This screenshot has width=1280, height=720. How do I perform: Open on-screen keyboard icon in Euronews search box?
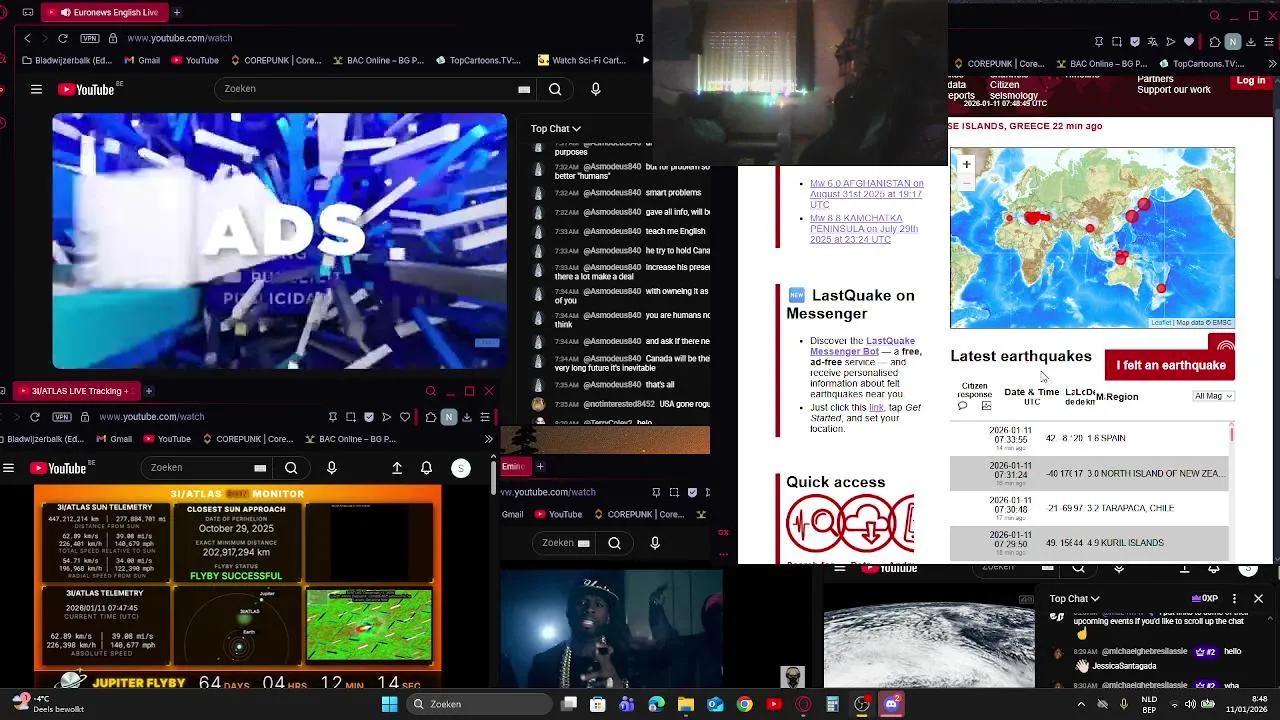point(524,89)
